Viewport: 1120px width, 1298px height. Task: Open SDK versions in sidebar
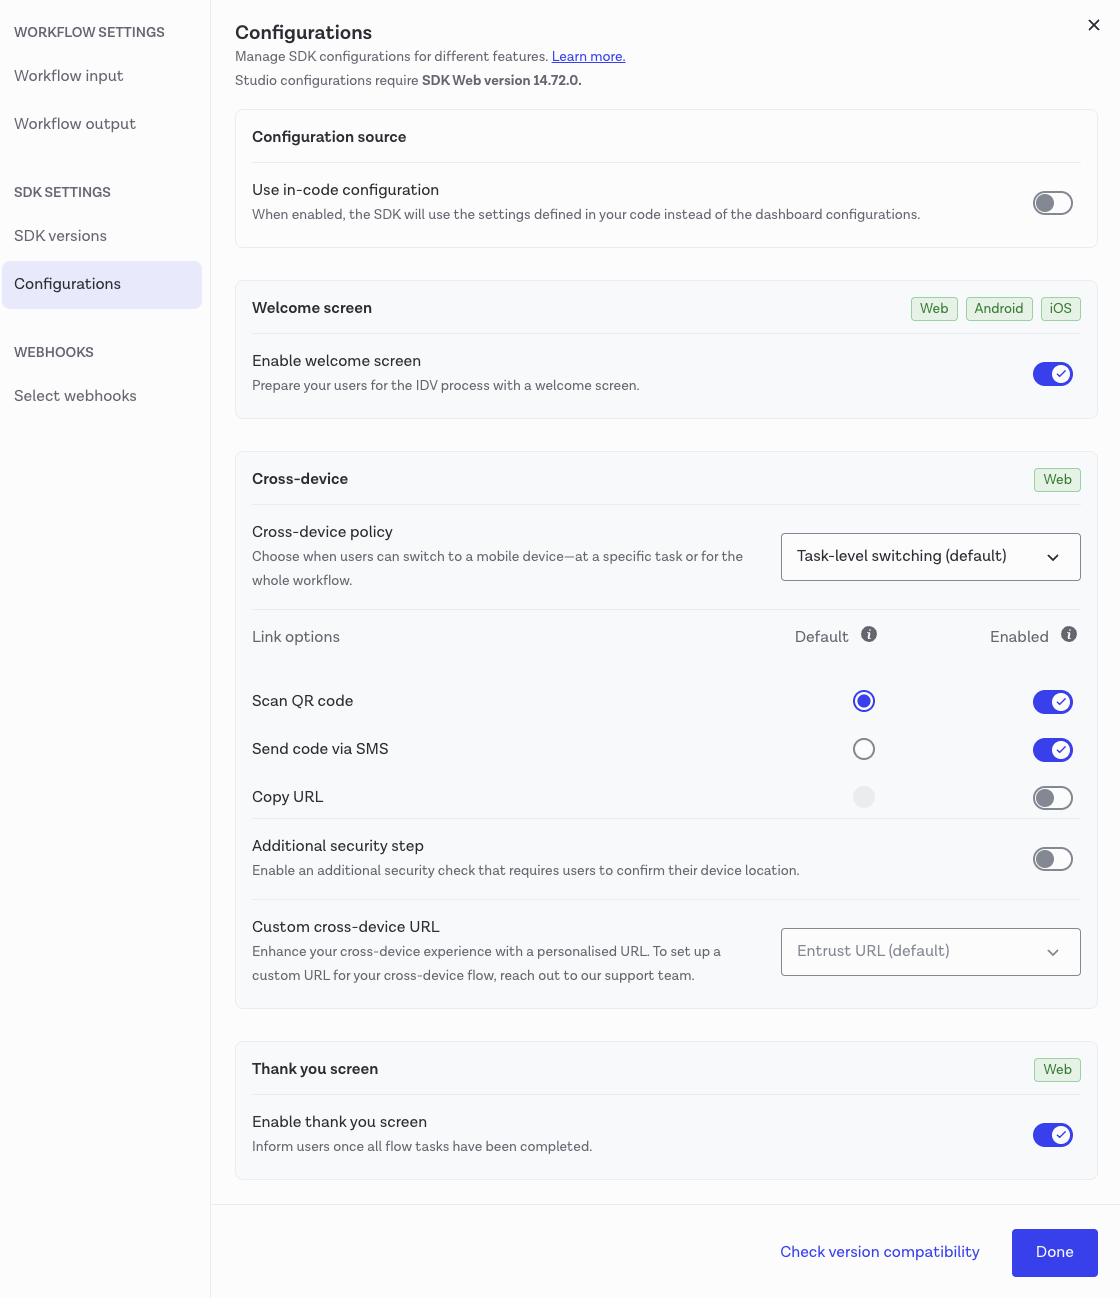click(60, 236)
